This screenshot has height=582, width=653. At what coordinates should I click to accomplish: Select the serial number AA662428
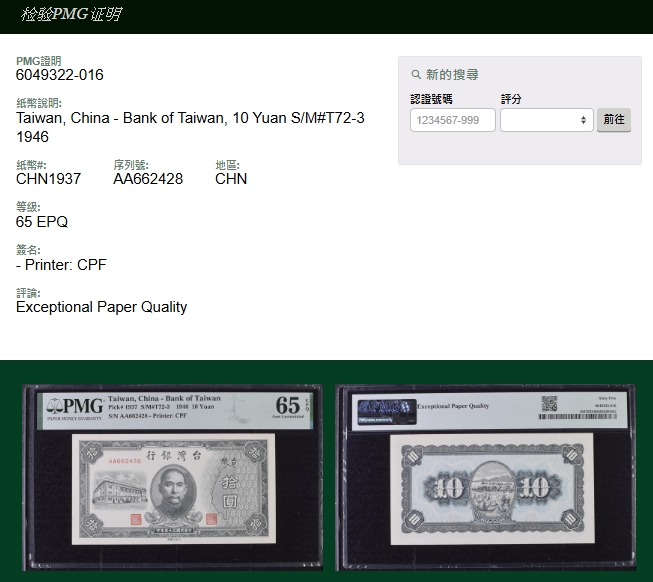[148, 179]
